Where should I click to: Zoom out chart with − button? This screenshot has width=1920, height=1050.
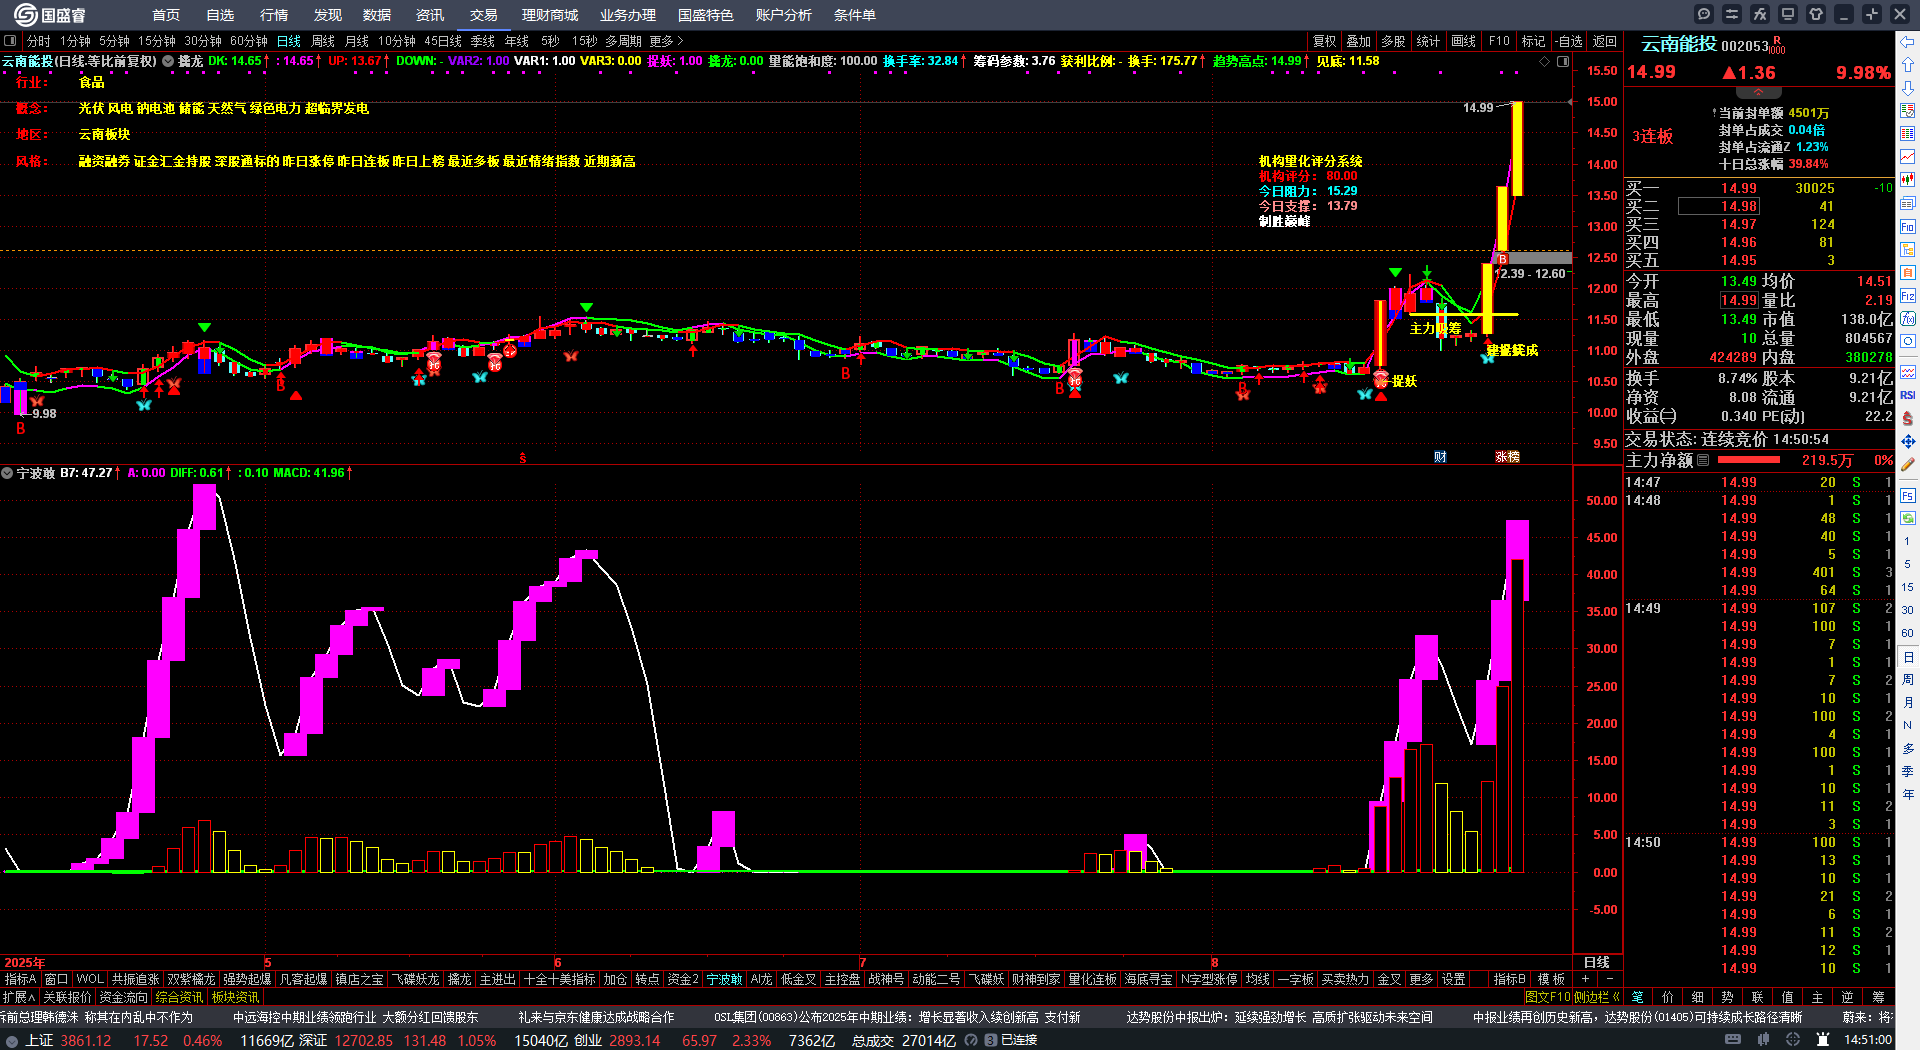point(1610,979)
